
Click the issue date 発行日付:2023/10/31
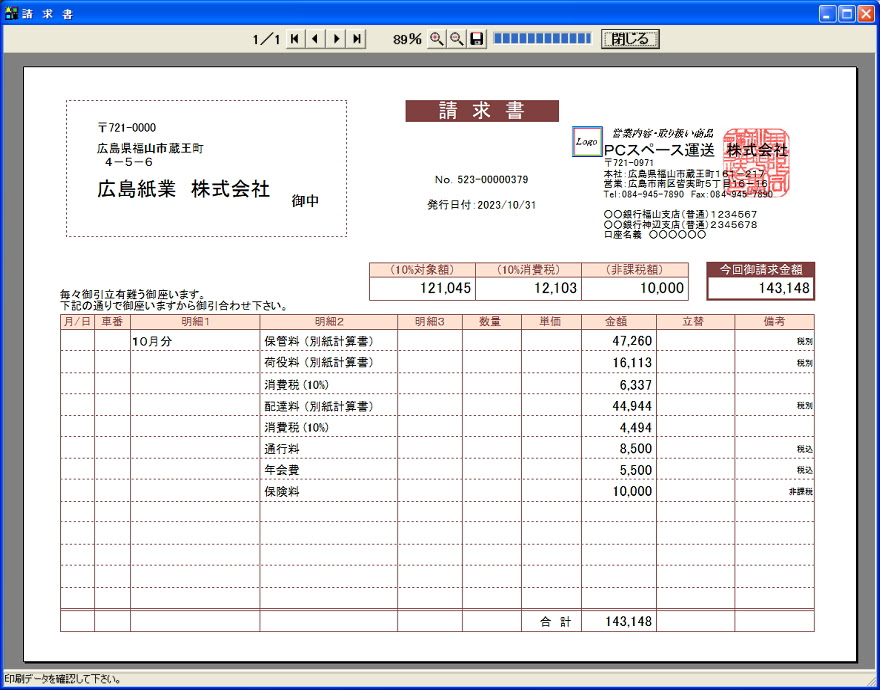click(x=482, y=205)
